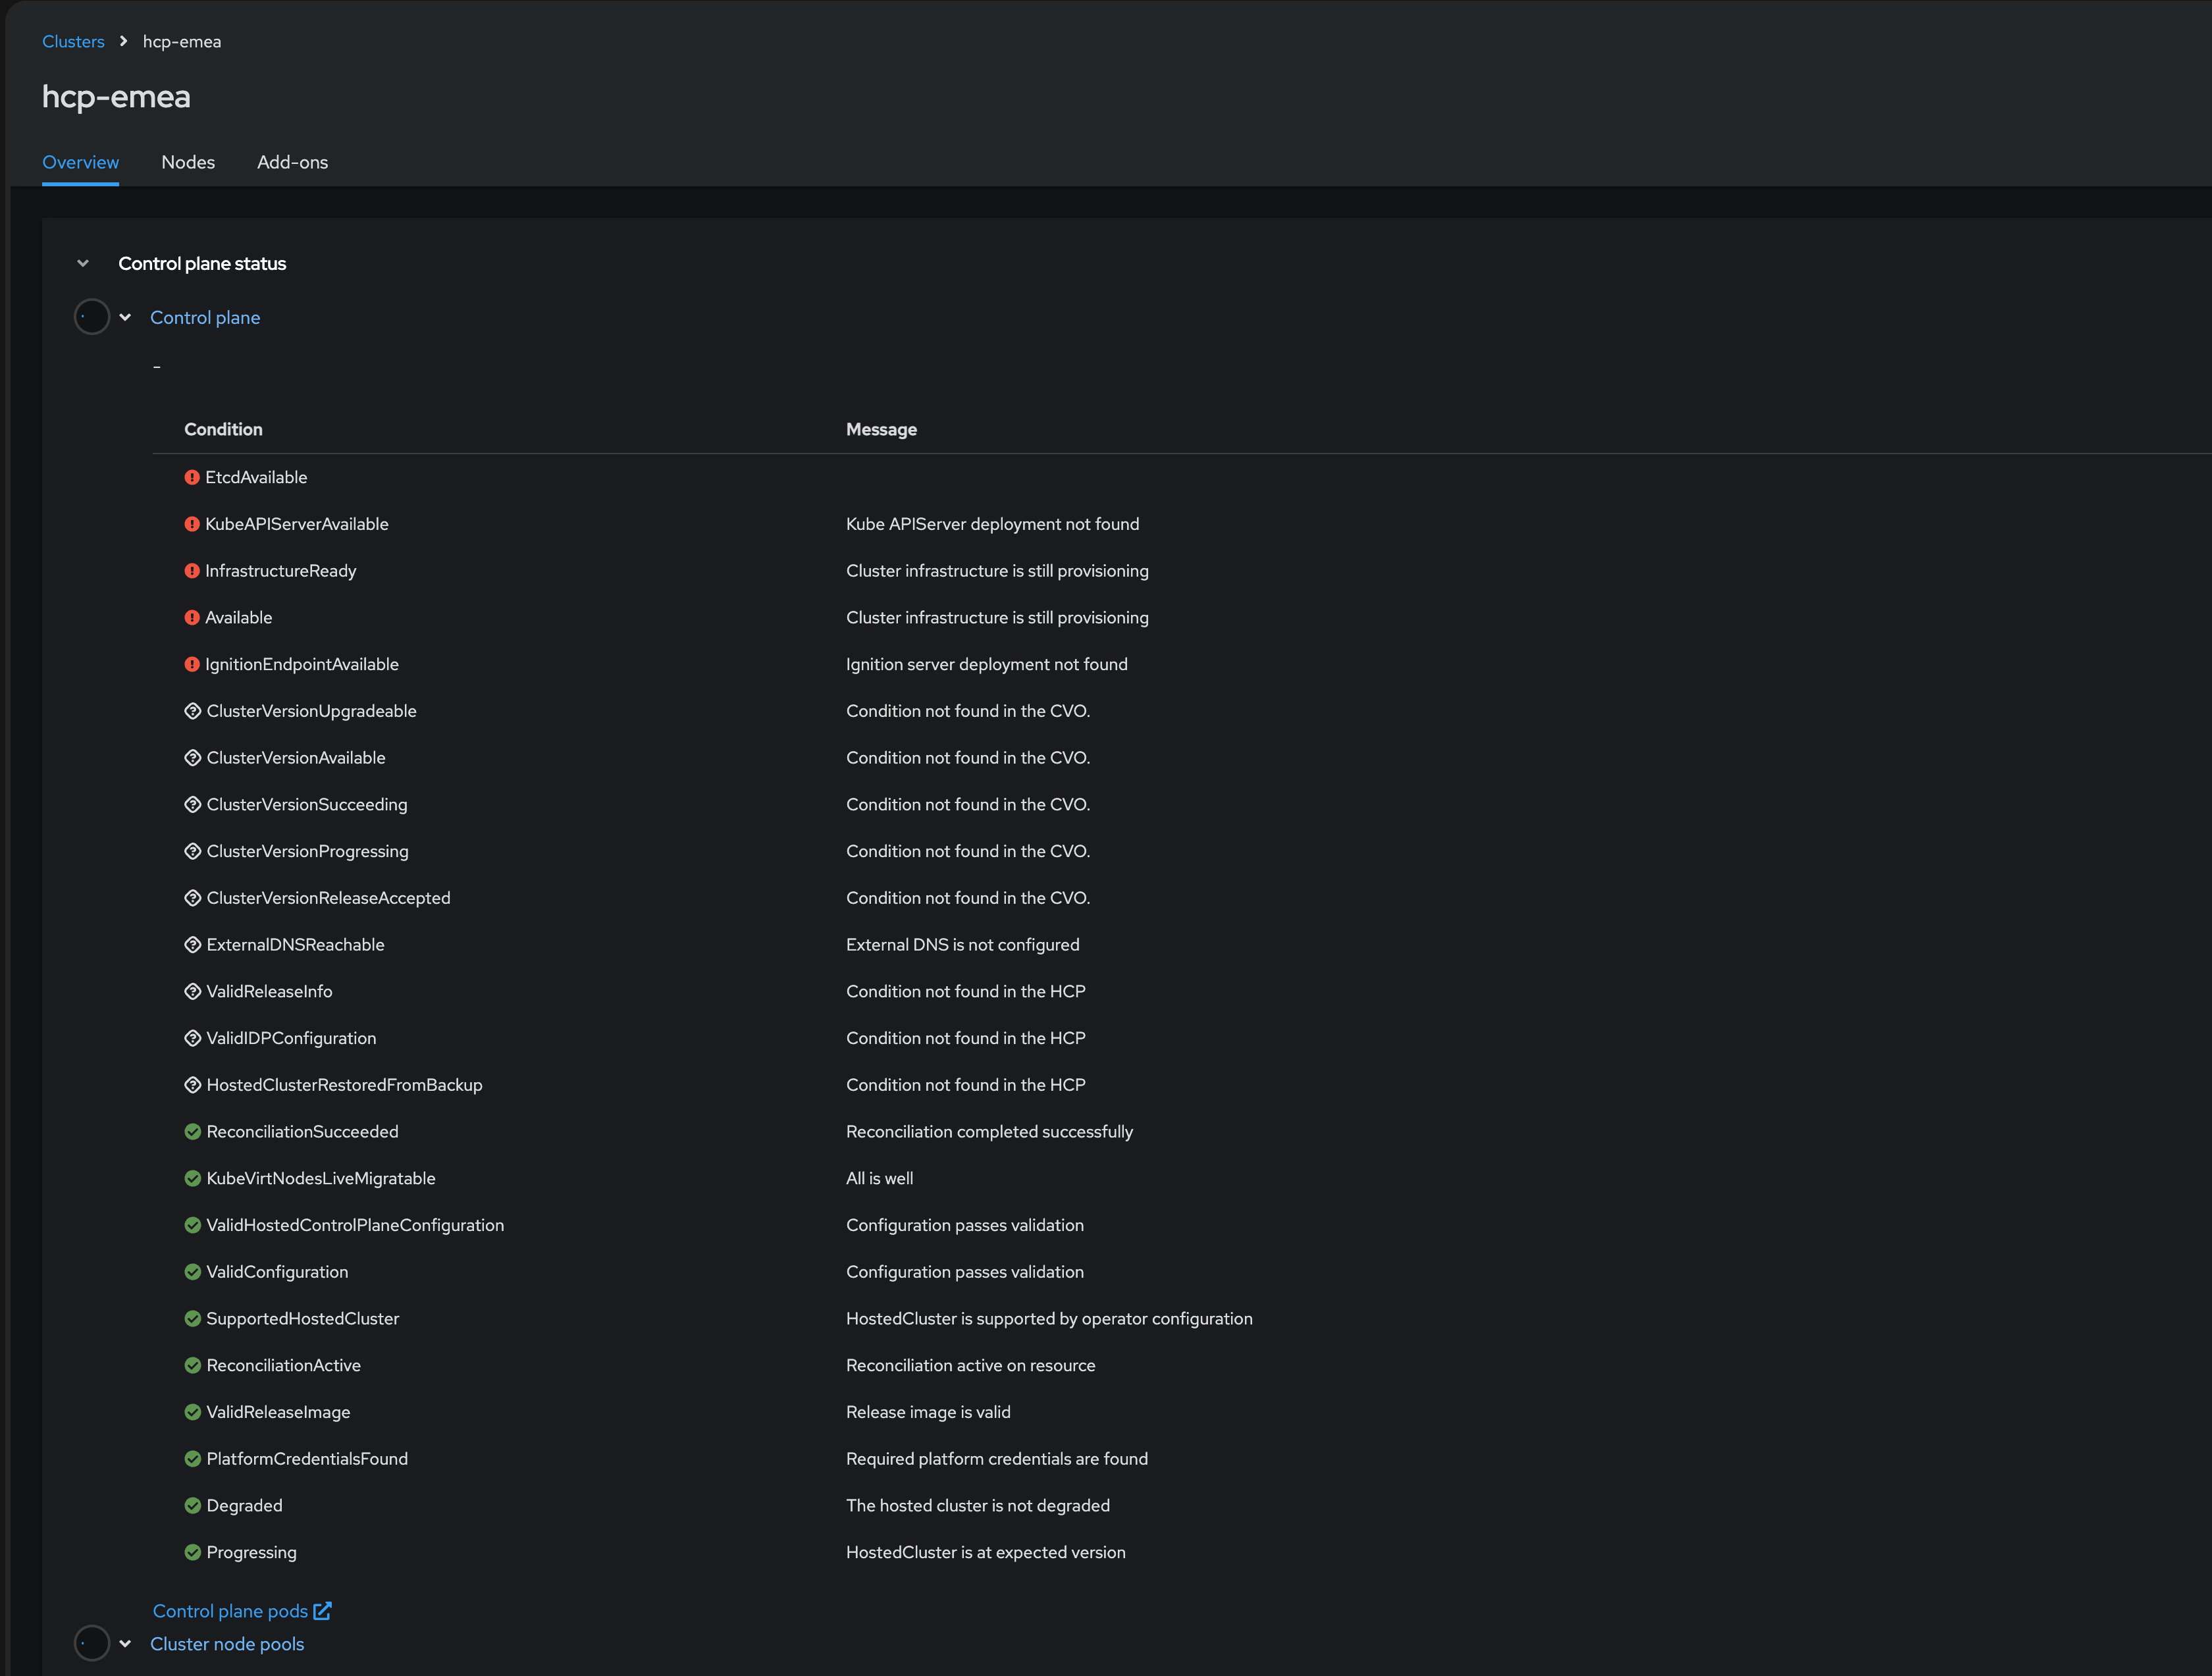Open the Add-ons tab

(292, 162)
